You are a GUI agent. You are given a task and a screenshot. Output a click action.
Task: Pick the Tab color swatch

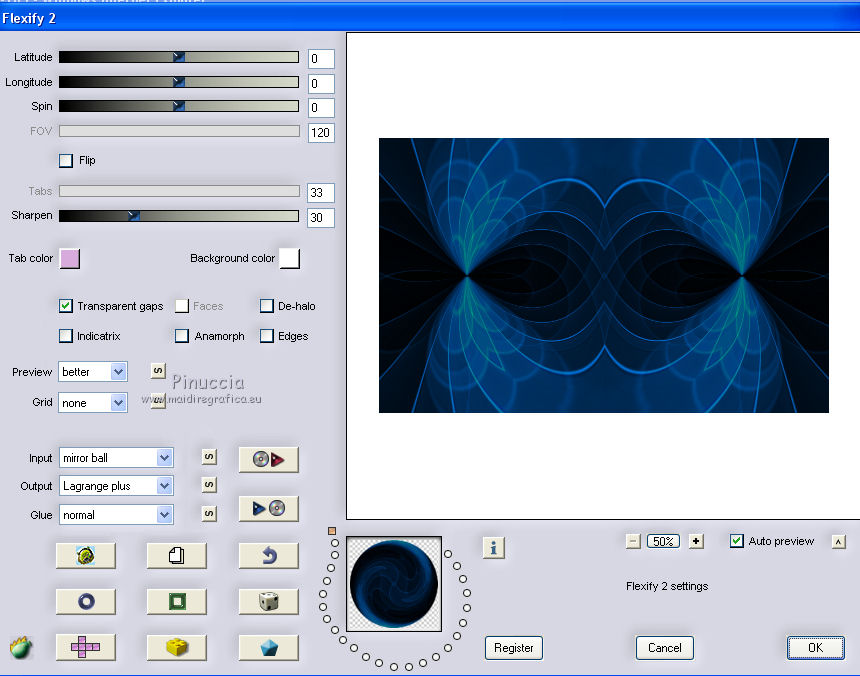pos(70,259)
